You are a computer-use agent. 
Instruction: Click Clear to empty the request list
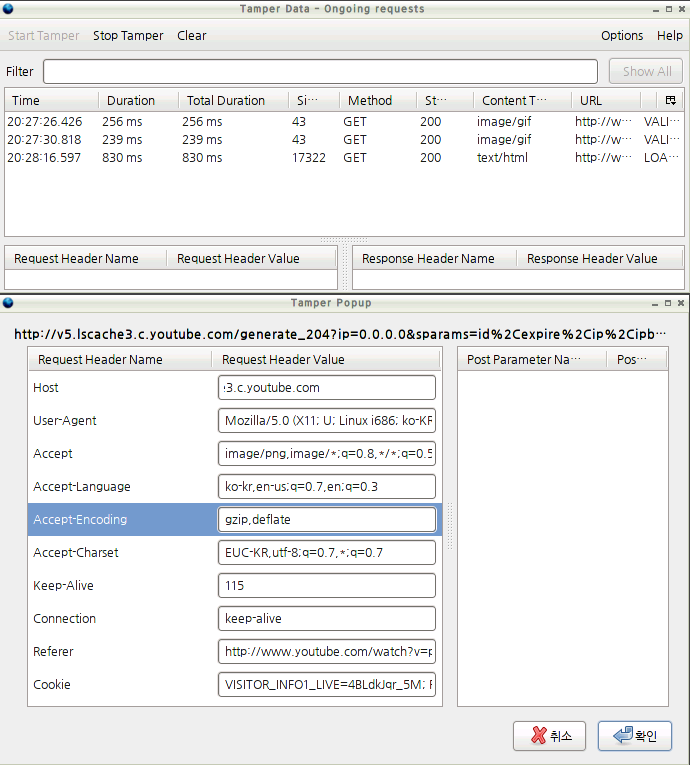click(x=191, y=36)
